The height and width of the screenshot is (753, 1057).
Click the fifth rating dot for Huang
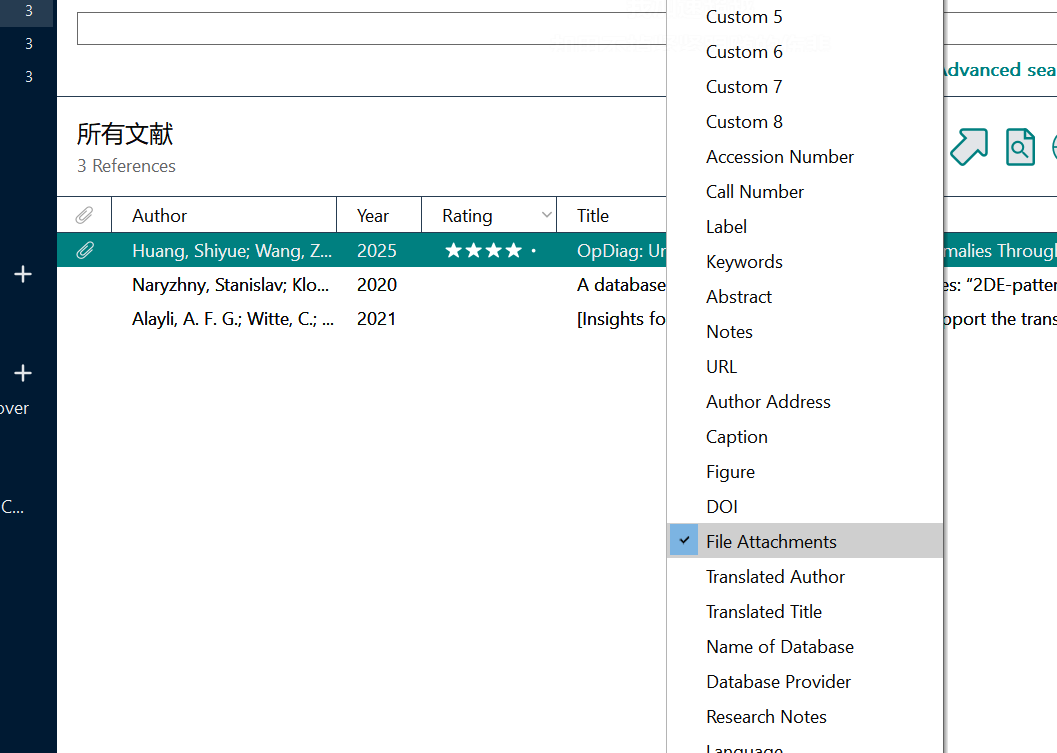tap(533, 251)
